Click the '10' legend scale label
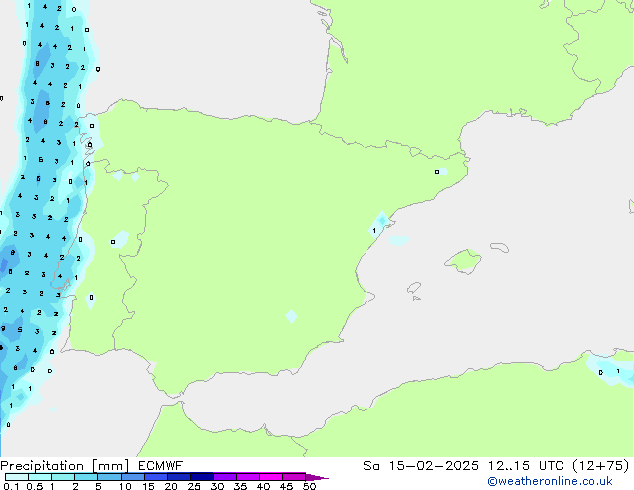Image resolution: width=634 pixels, height=490 pixels. point(125,486)
